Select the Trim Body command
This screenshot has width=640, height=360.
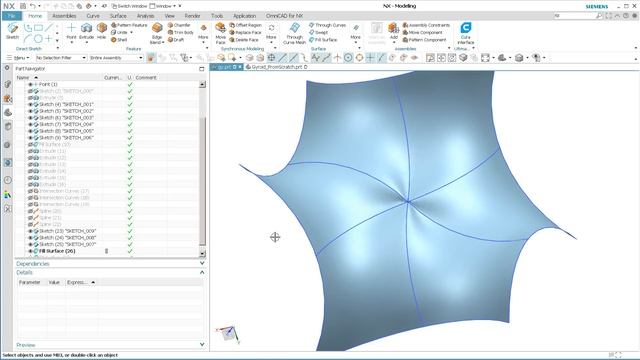[x=180, y=32]
